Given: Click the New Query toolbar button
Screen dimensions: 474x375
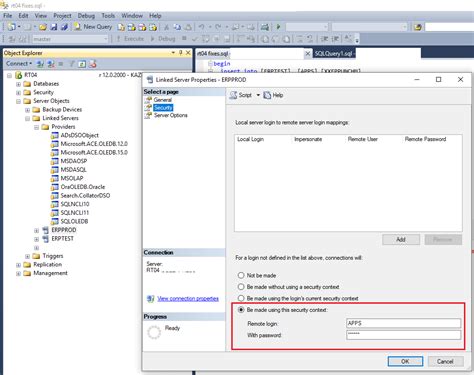Looking at the screenshot, I should [x=93, y=27].
